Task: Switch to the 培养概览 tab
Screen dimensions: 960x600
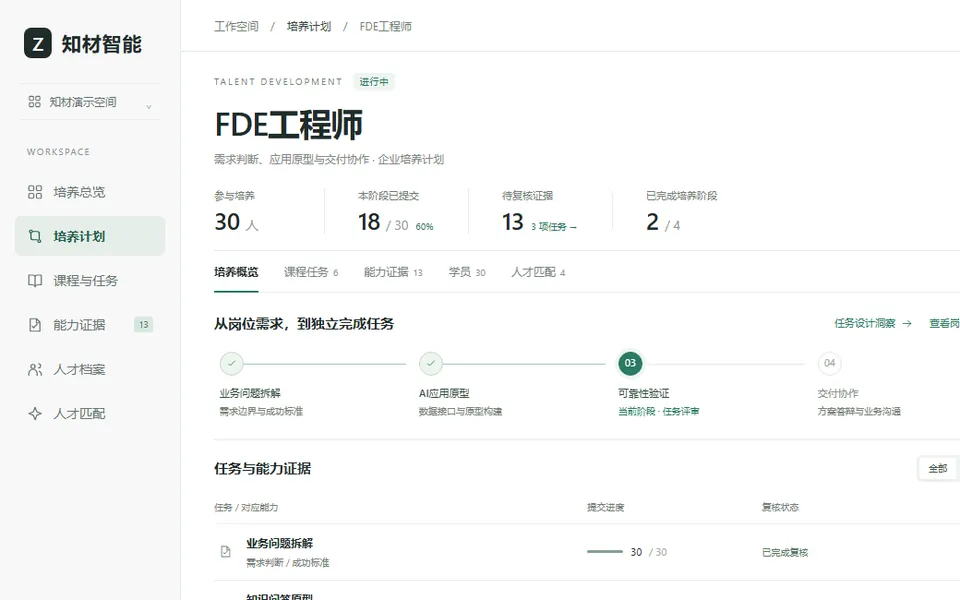Action: point(236,272)
